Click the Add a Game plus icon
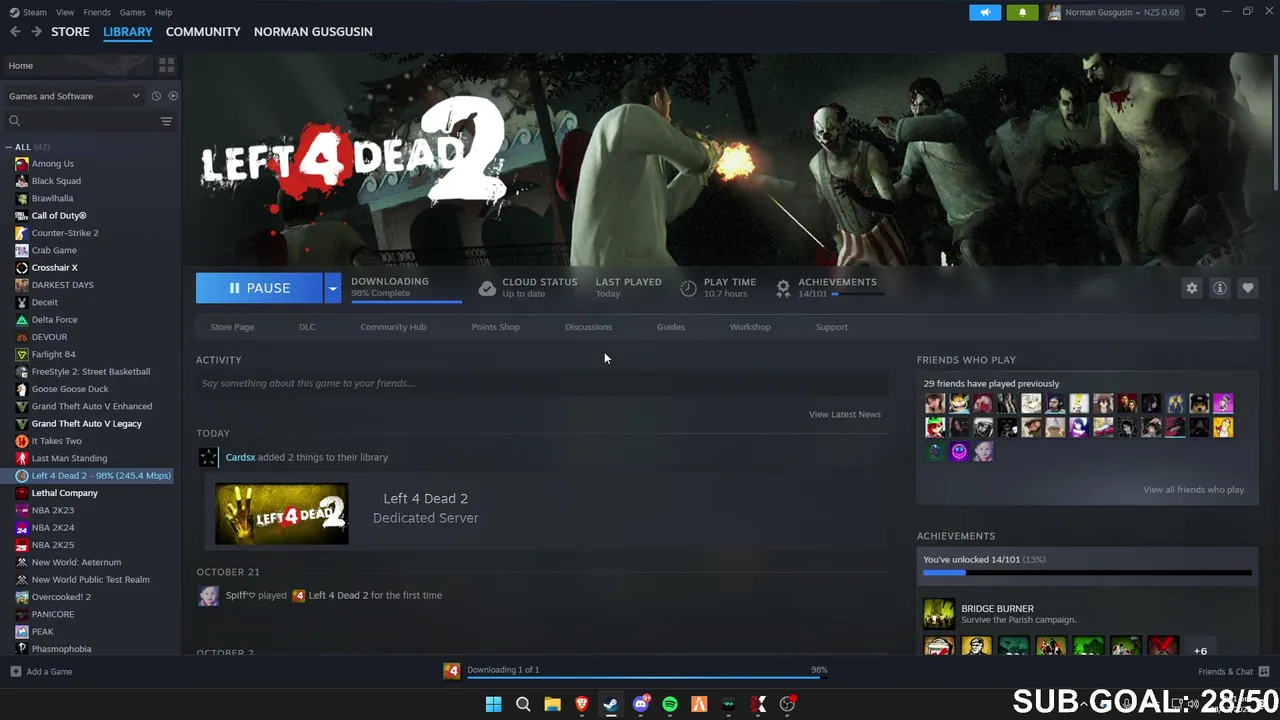This screenshot has width=1280, height=720. tap(15, 671)
